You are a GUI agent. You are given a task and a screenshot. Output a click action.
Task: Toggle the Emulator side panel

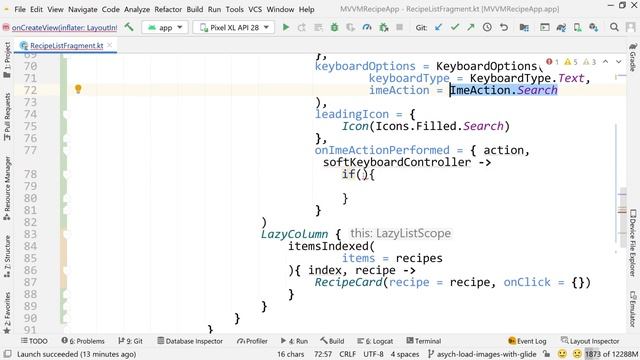click(633, 309)
